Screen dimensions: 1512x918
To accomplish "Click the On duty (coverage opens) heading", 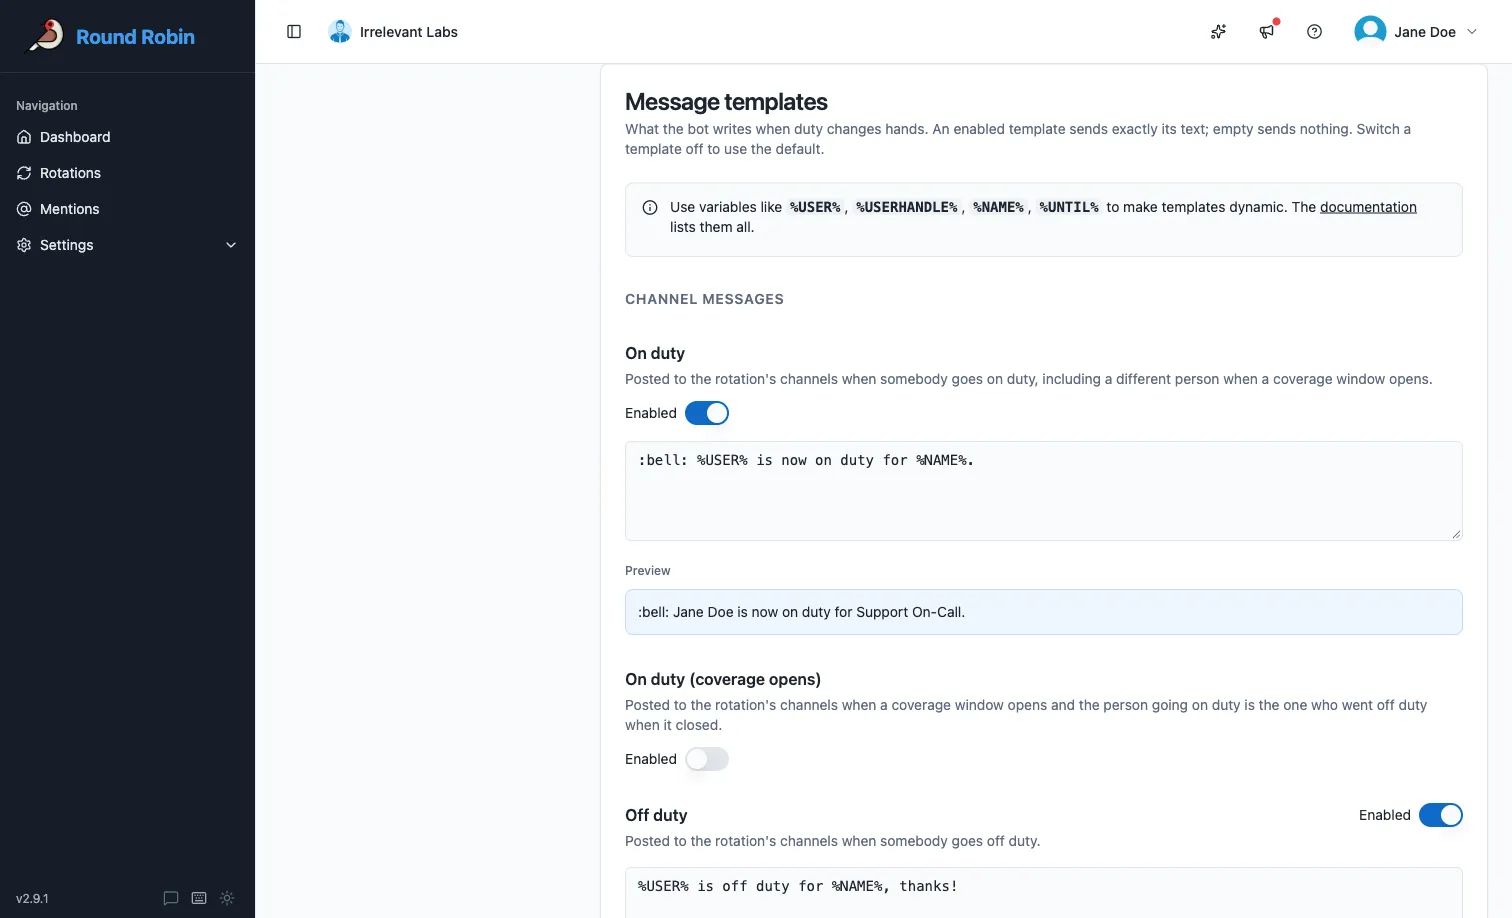I will (723, 679).
